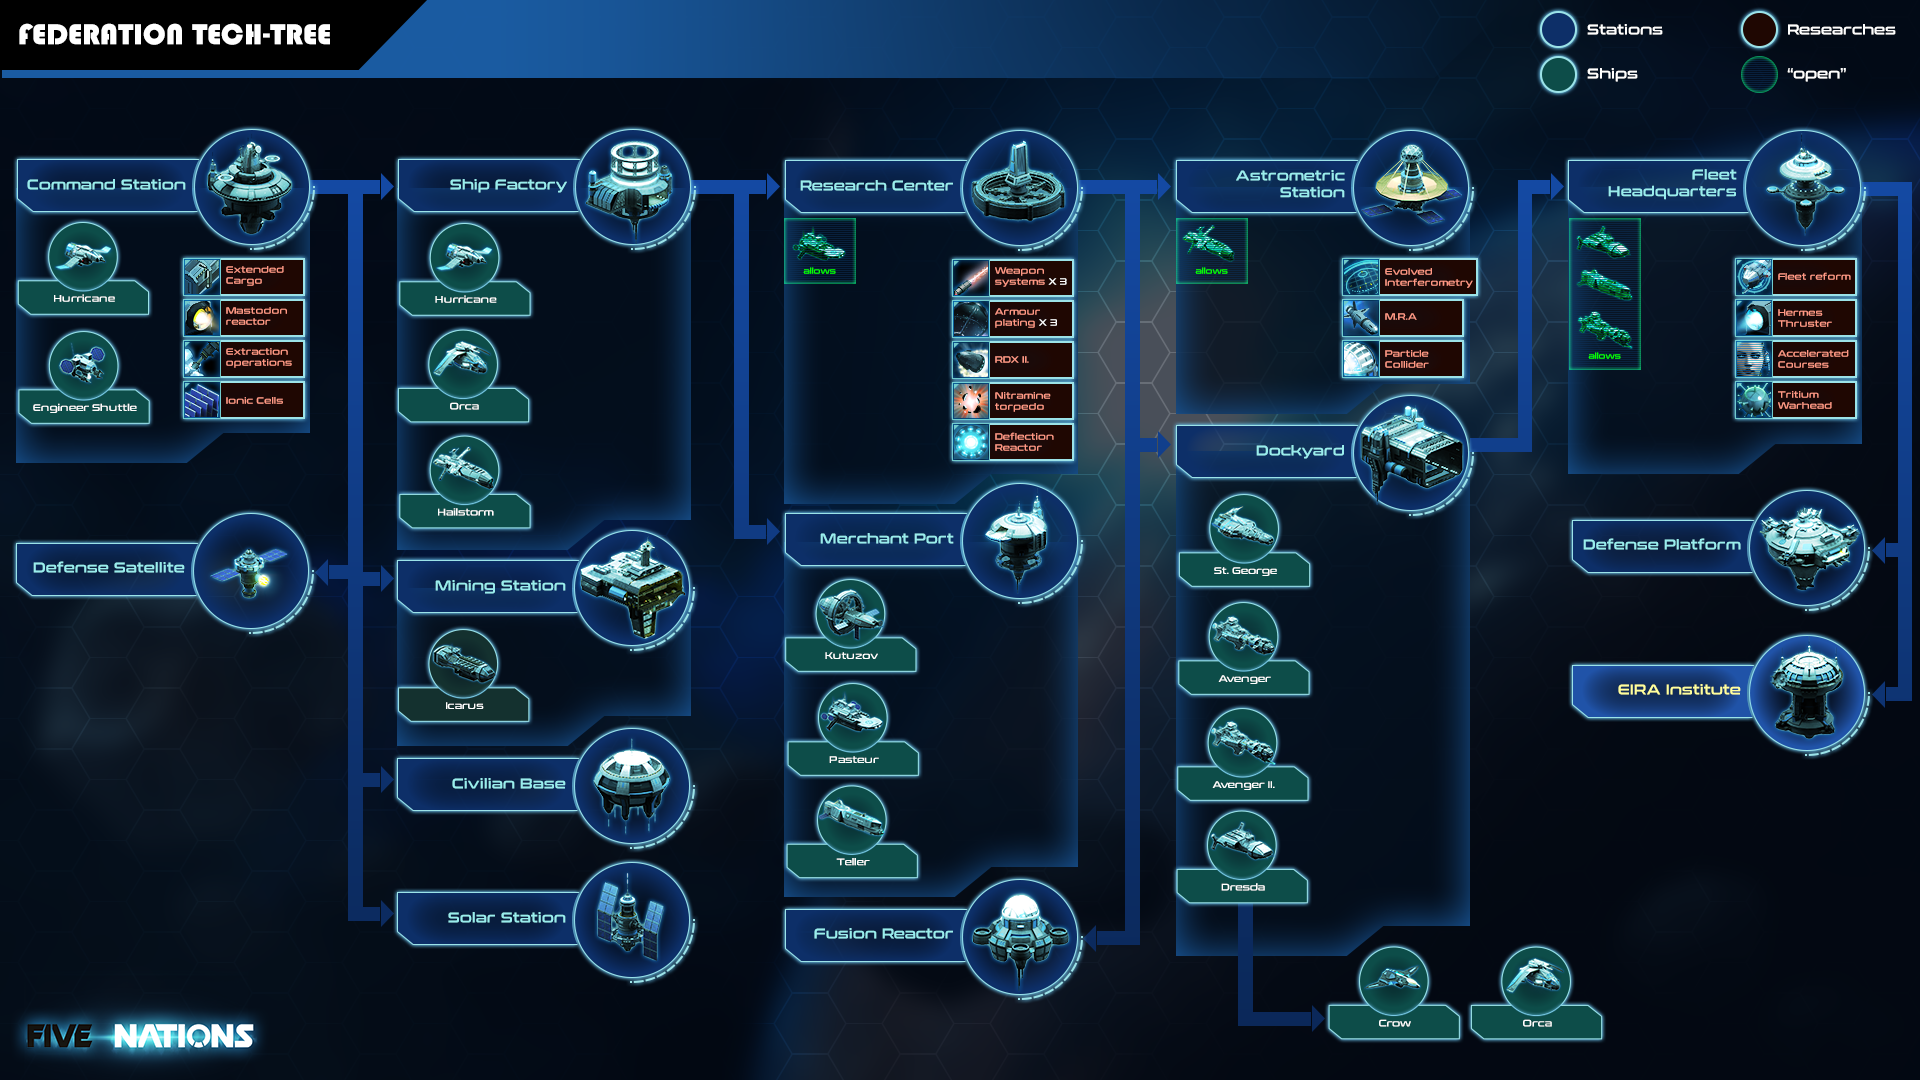Expand the Mining Station ship tree

point(611,608)
